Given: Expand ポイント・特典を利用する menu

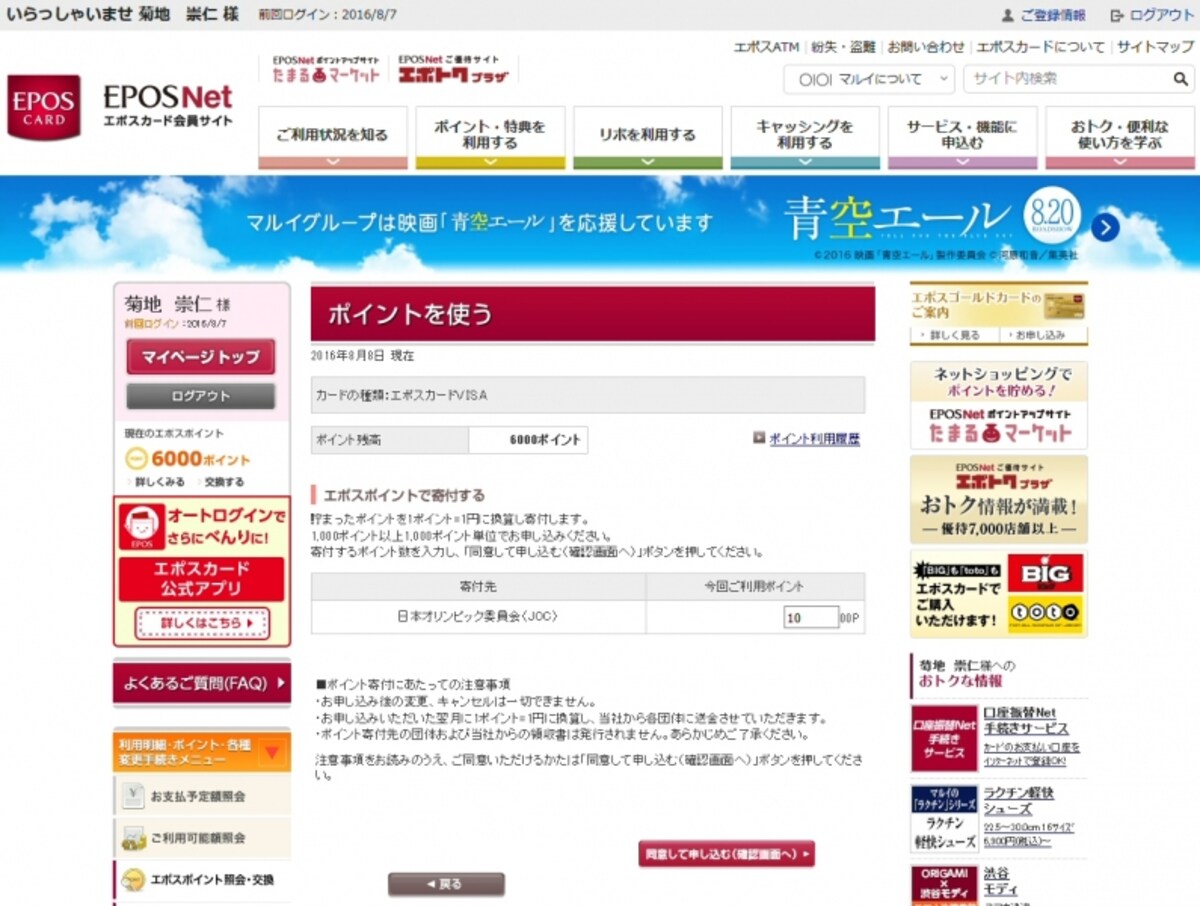Looking at the screenshot, I should pyautogui.click(x=490, y=138).
